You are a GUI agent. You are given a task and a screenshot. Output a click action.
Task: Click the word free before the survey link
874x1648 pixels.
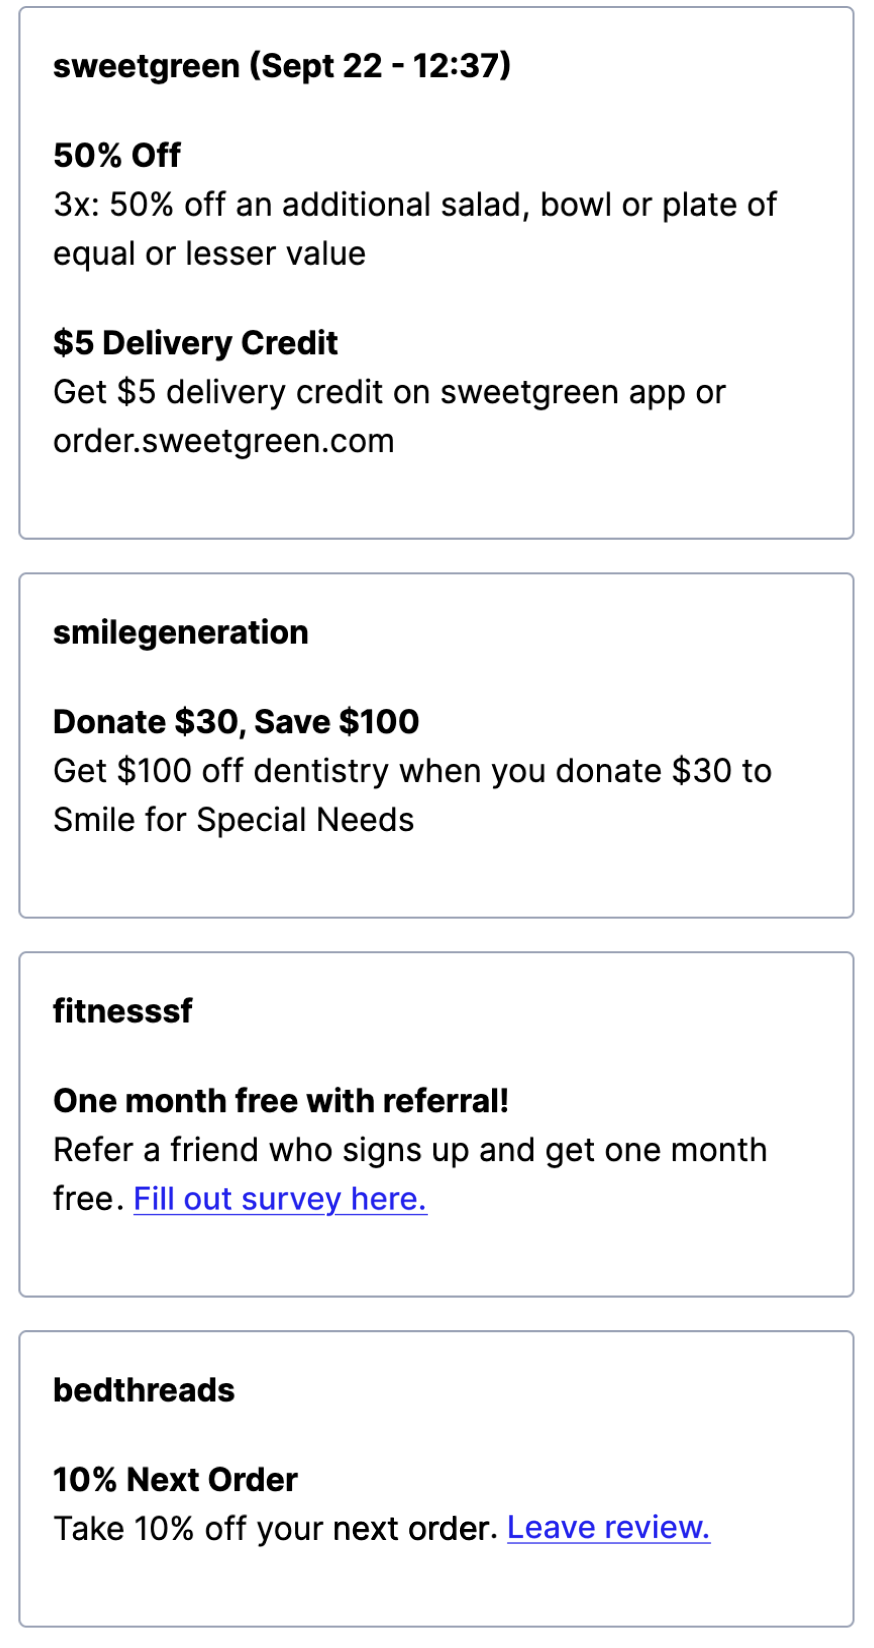[x=87, y=1199]
